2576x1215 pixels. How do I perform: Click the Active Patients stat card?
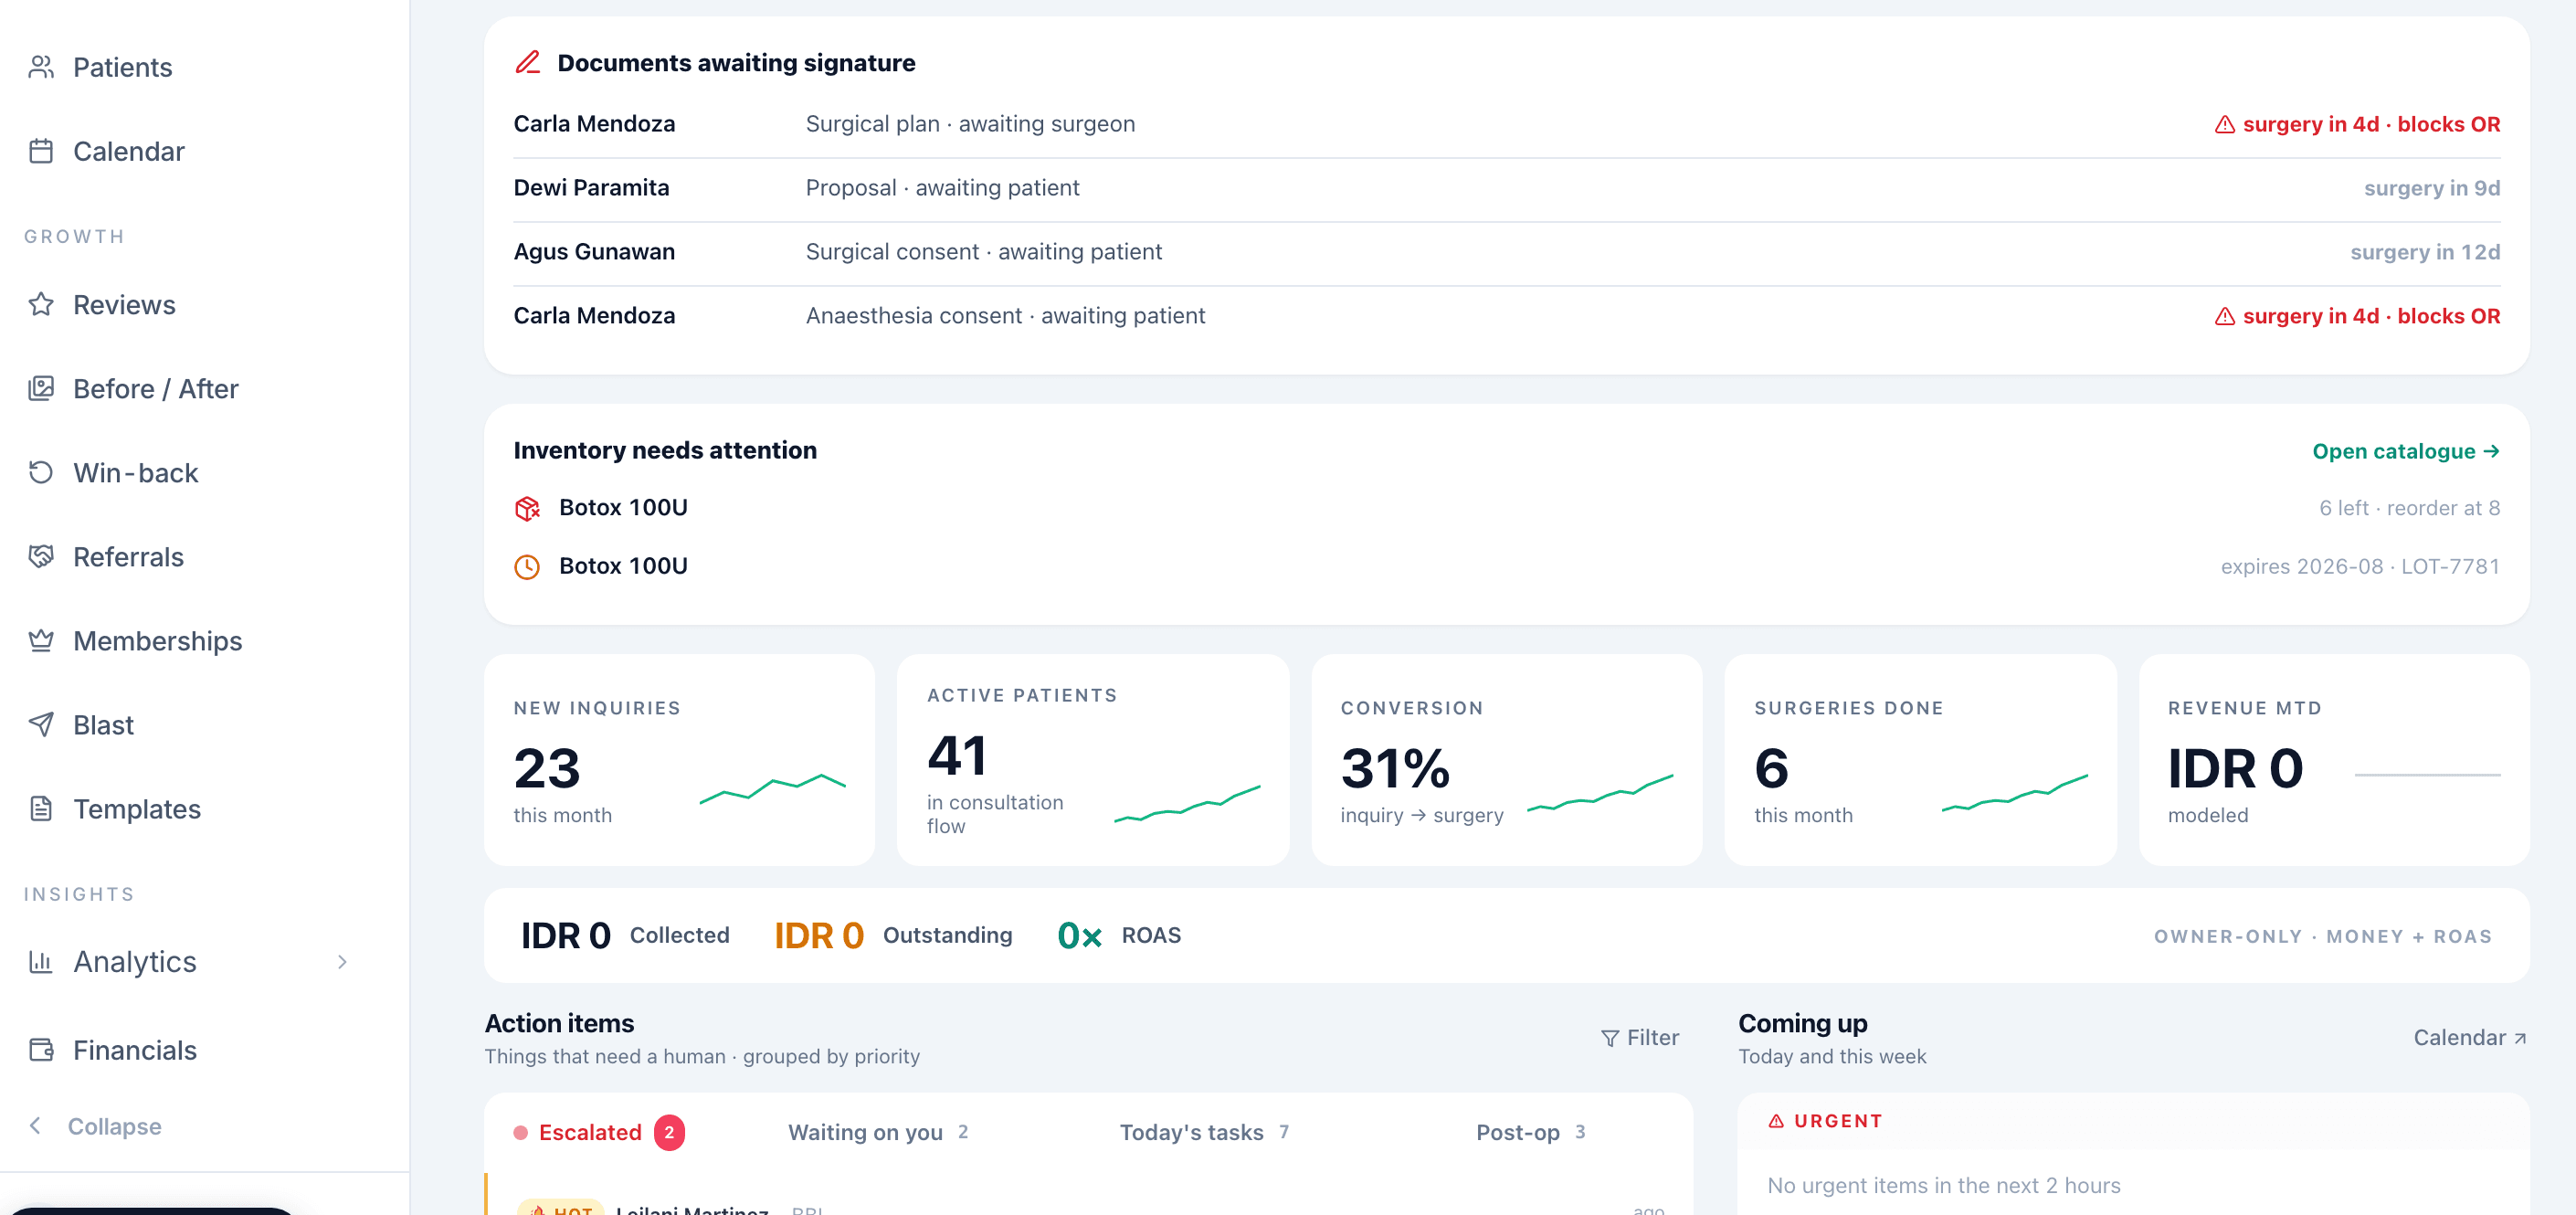pos(1093,760)
